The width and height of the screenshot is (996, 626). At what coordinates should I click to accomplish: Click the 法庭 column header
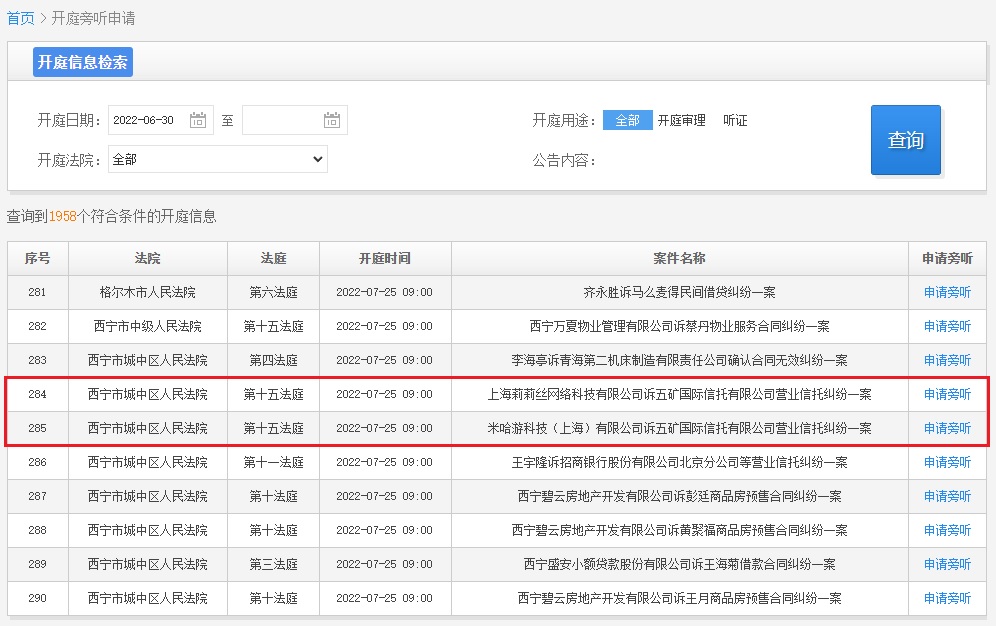273,258
